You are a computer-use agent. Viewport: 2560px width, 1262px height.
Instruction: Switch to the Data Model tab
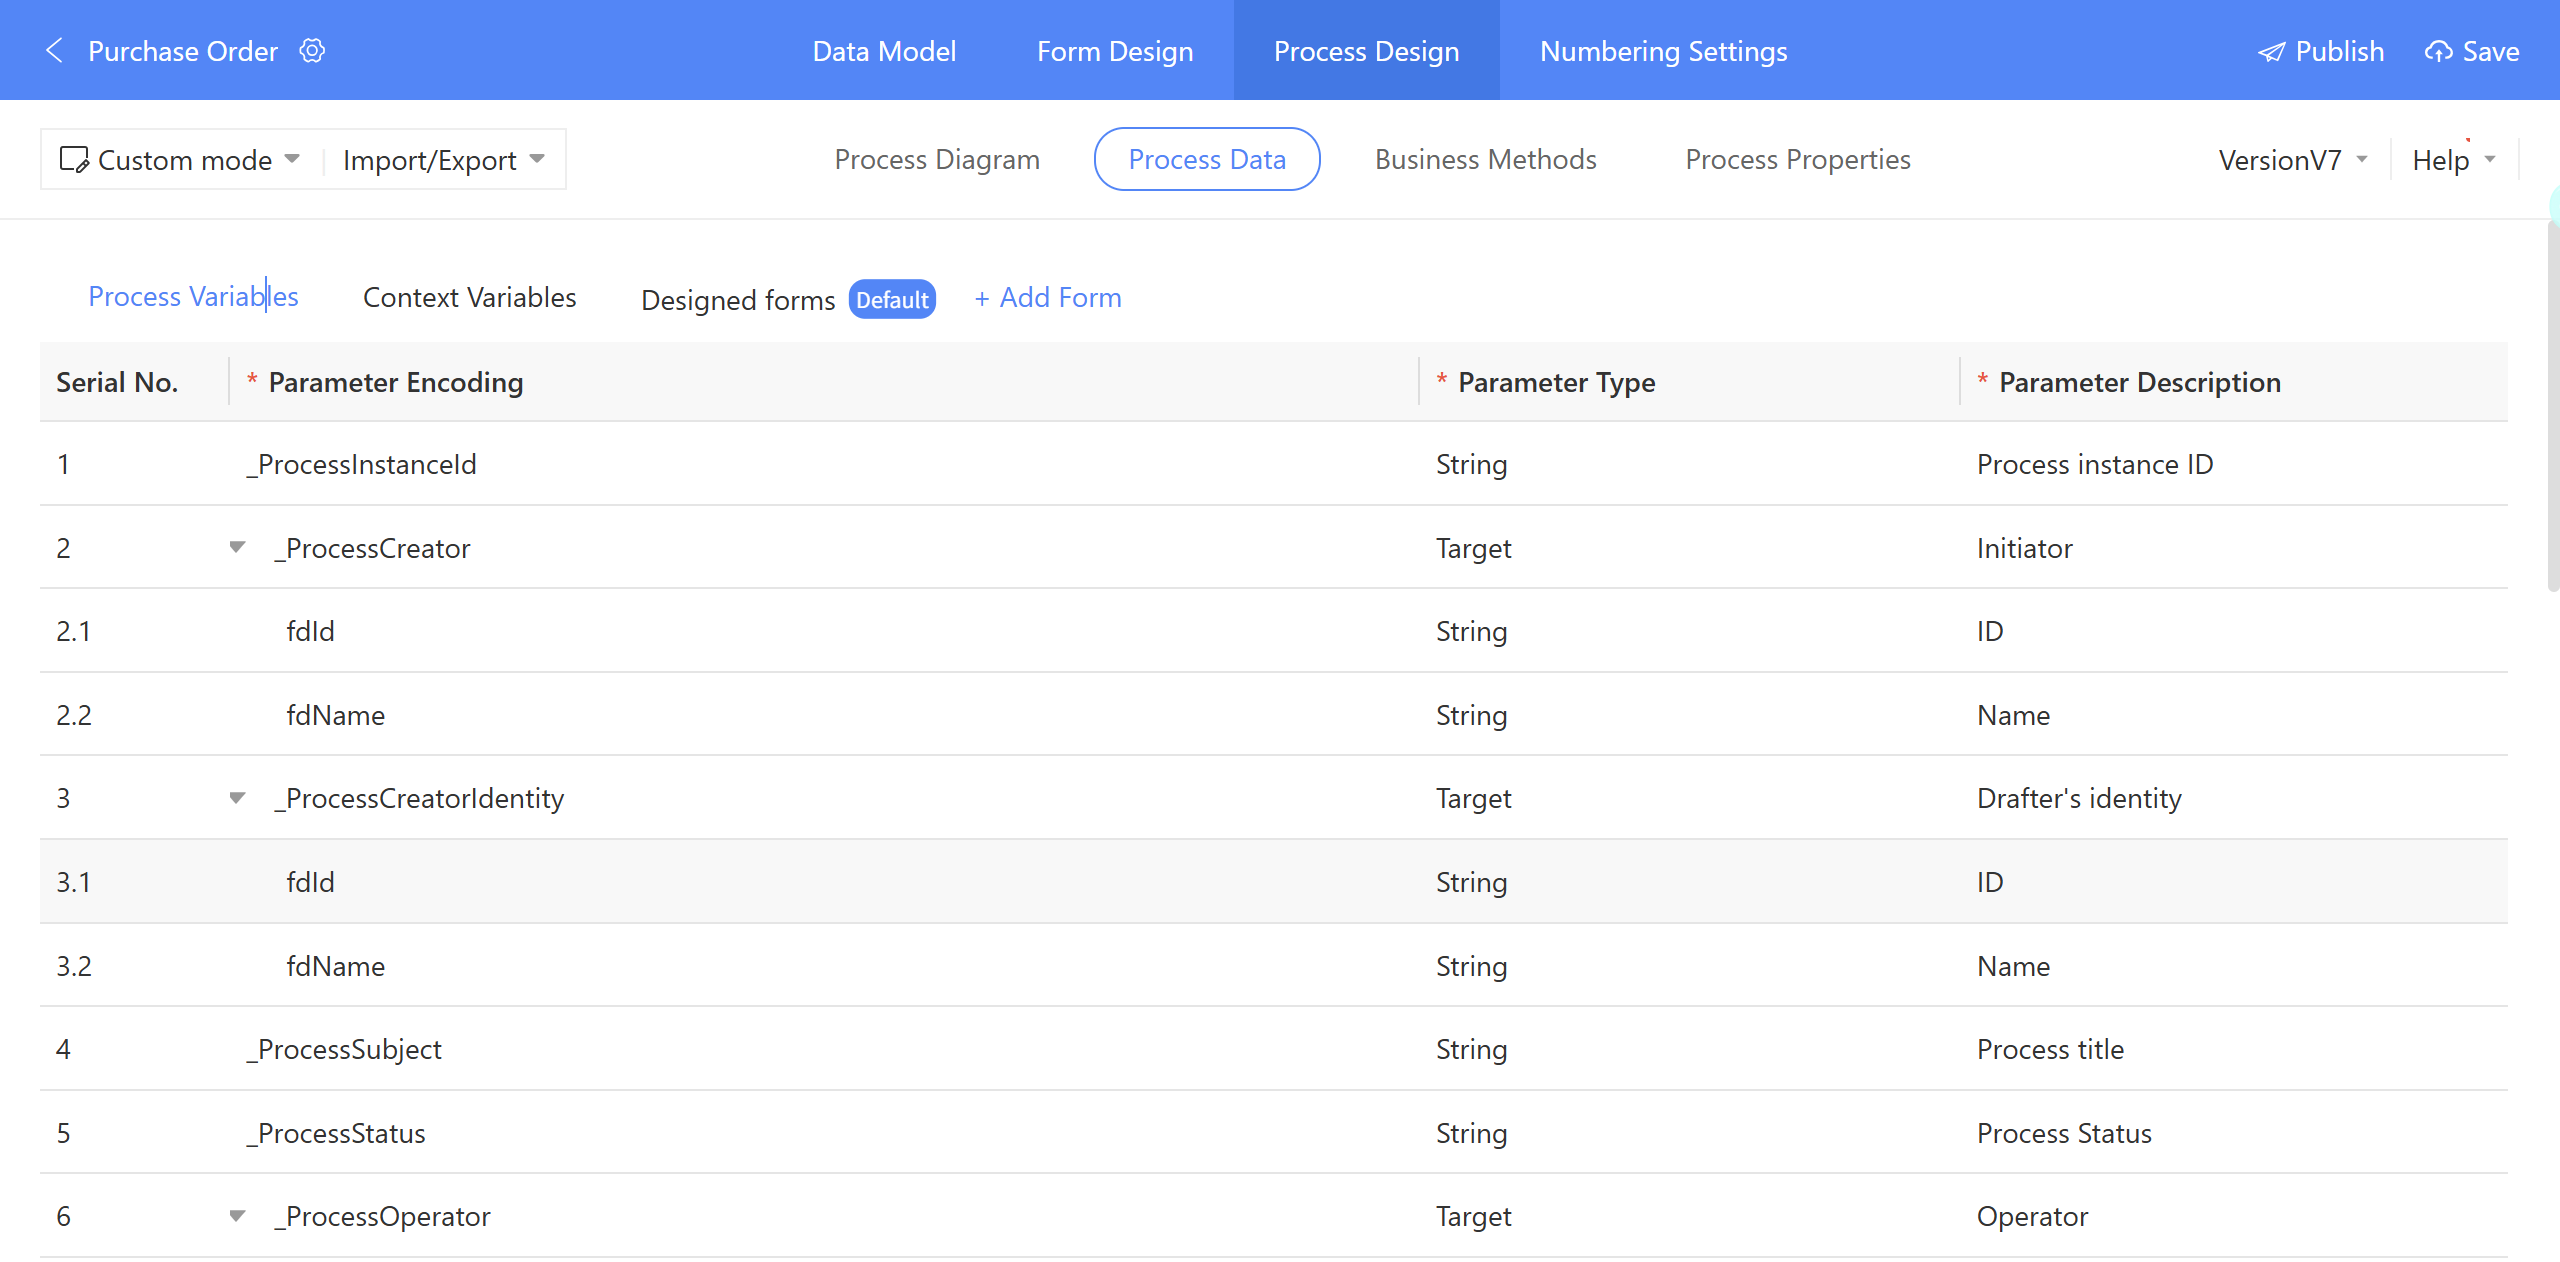click(x=884, y=51)
